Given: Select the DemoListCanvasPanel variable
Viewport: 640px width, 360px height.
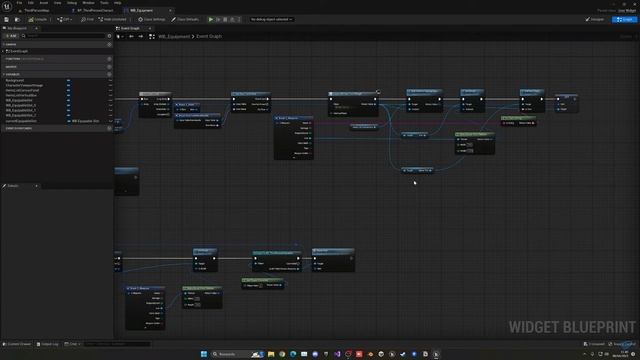Looking at the screenshot, I should pyautogui.click(x=22, y=90).
